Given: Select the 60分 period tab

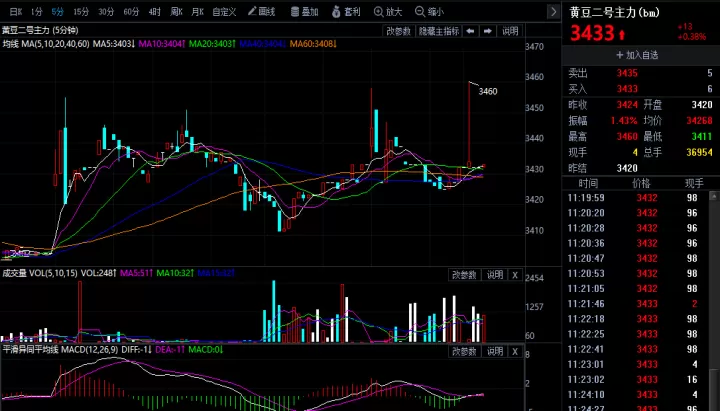Looking at the screenshot, I should point(131,11).
